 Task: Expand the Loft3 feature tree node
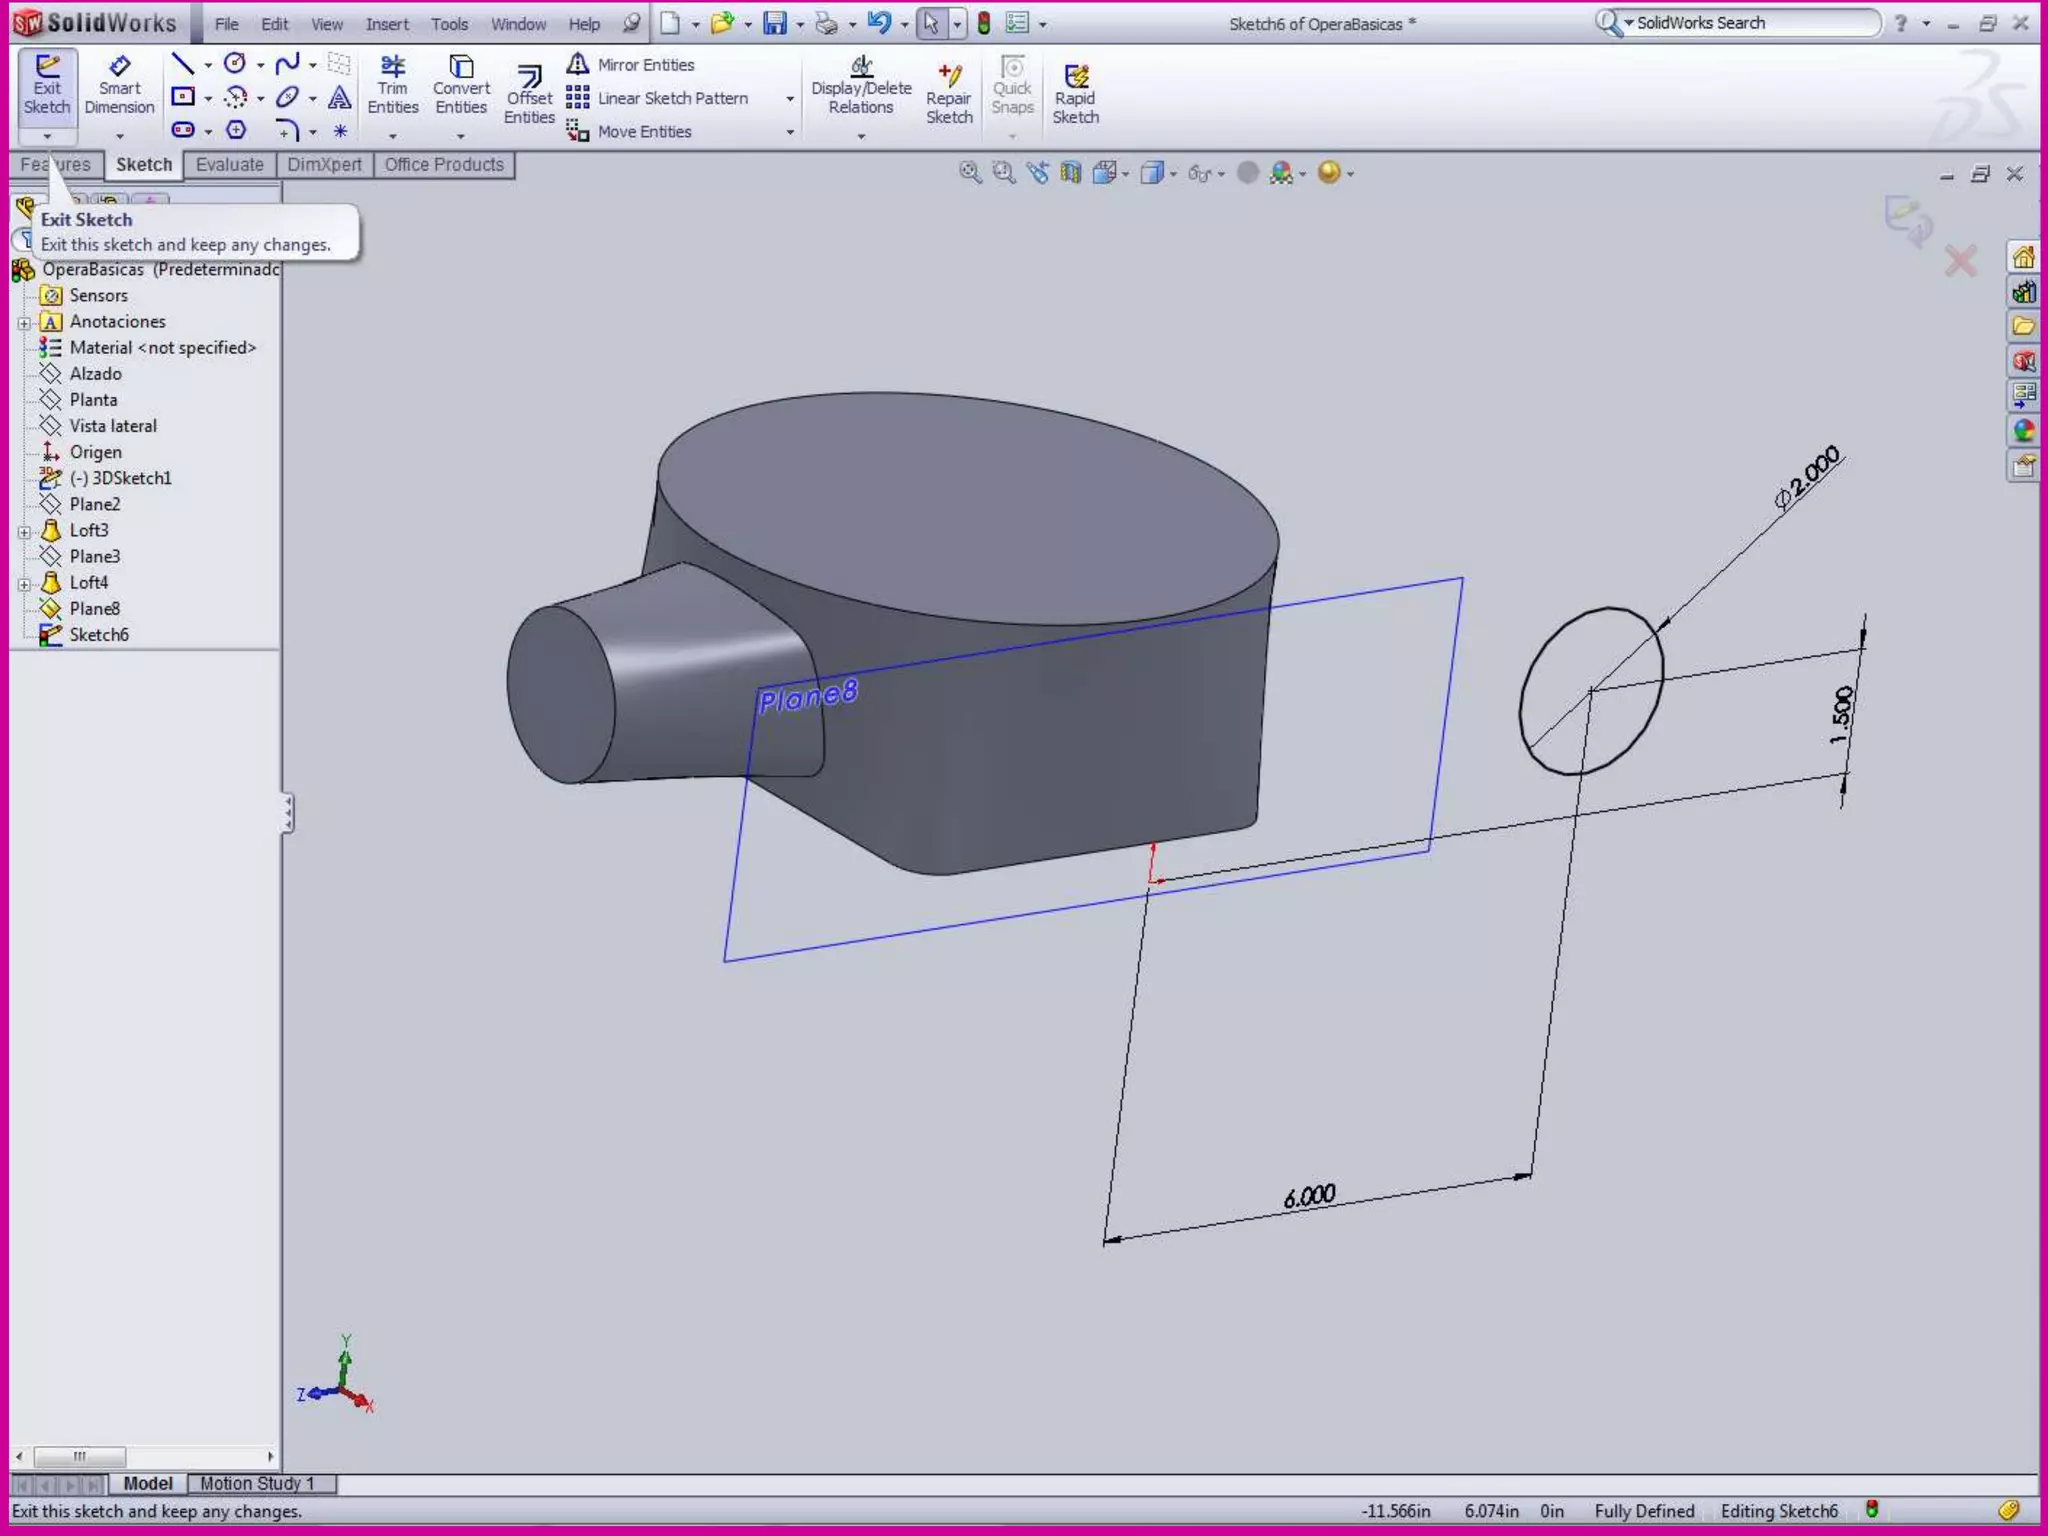[x=25, y=531]
